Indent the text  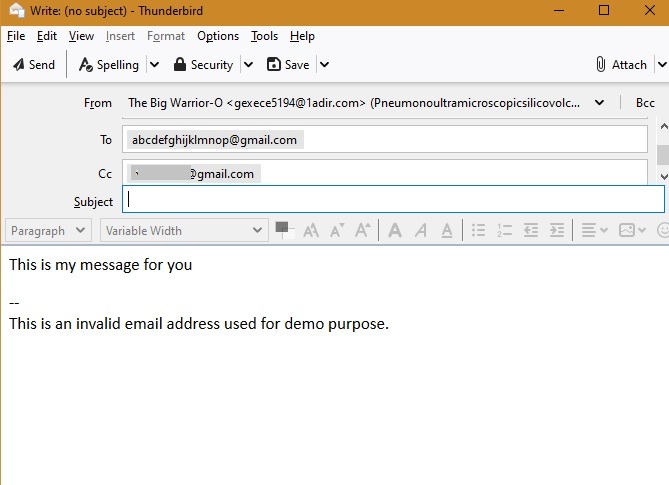(557, 230)
